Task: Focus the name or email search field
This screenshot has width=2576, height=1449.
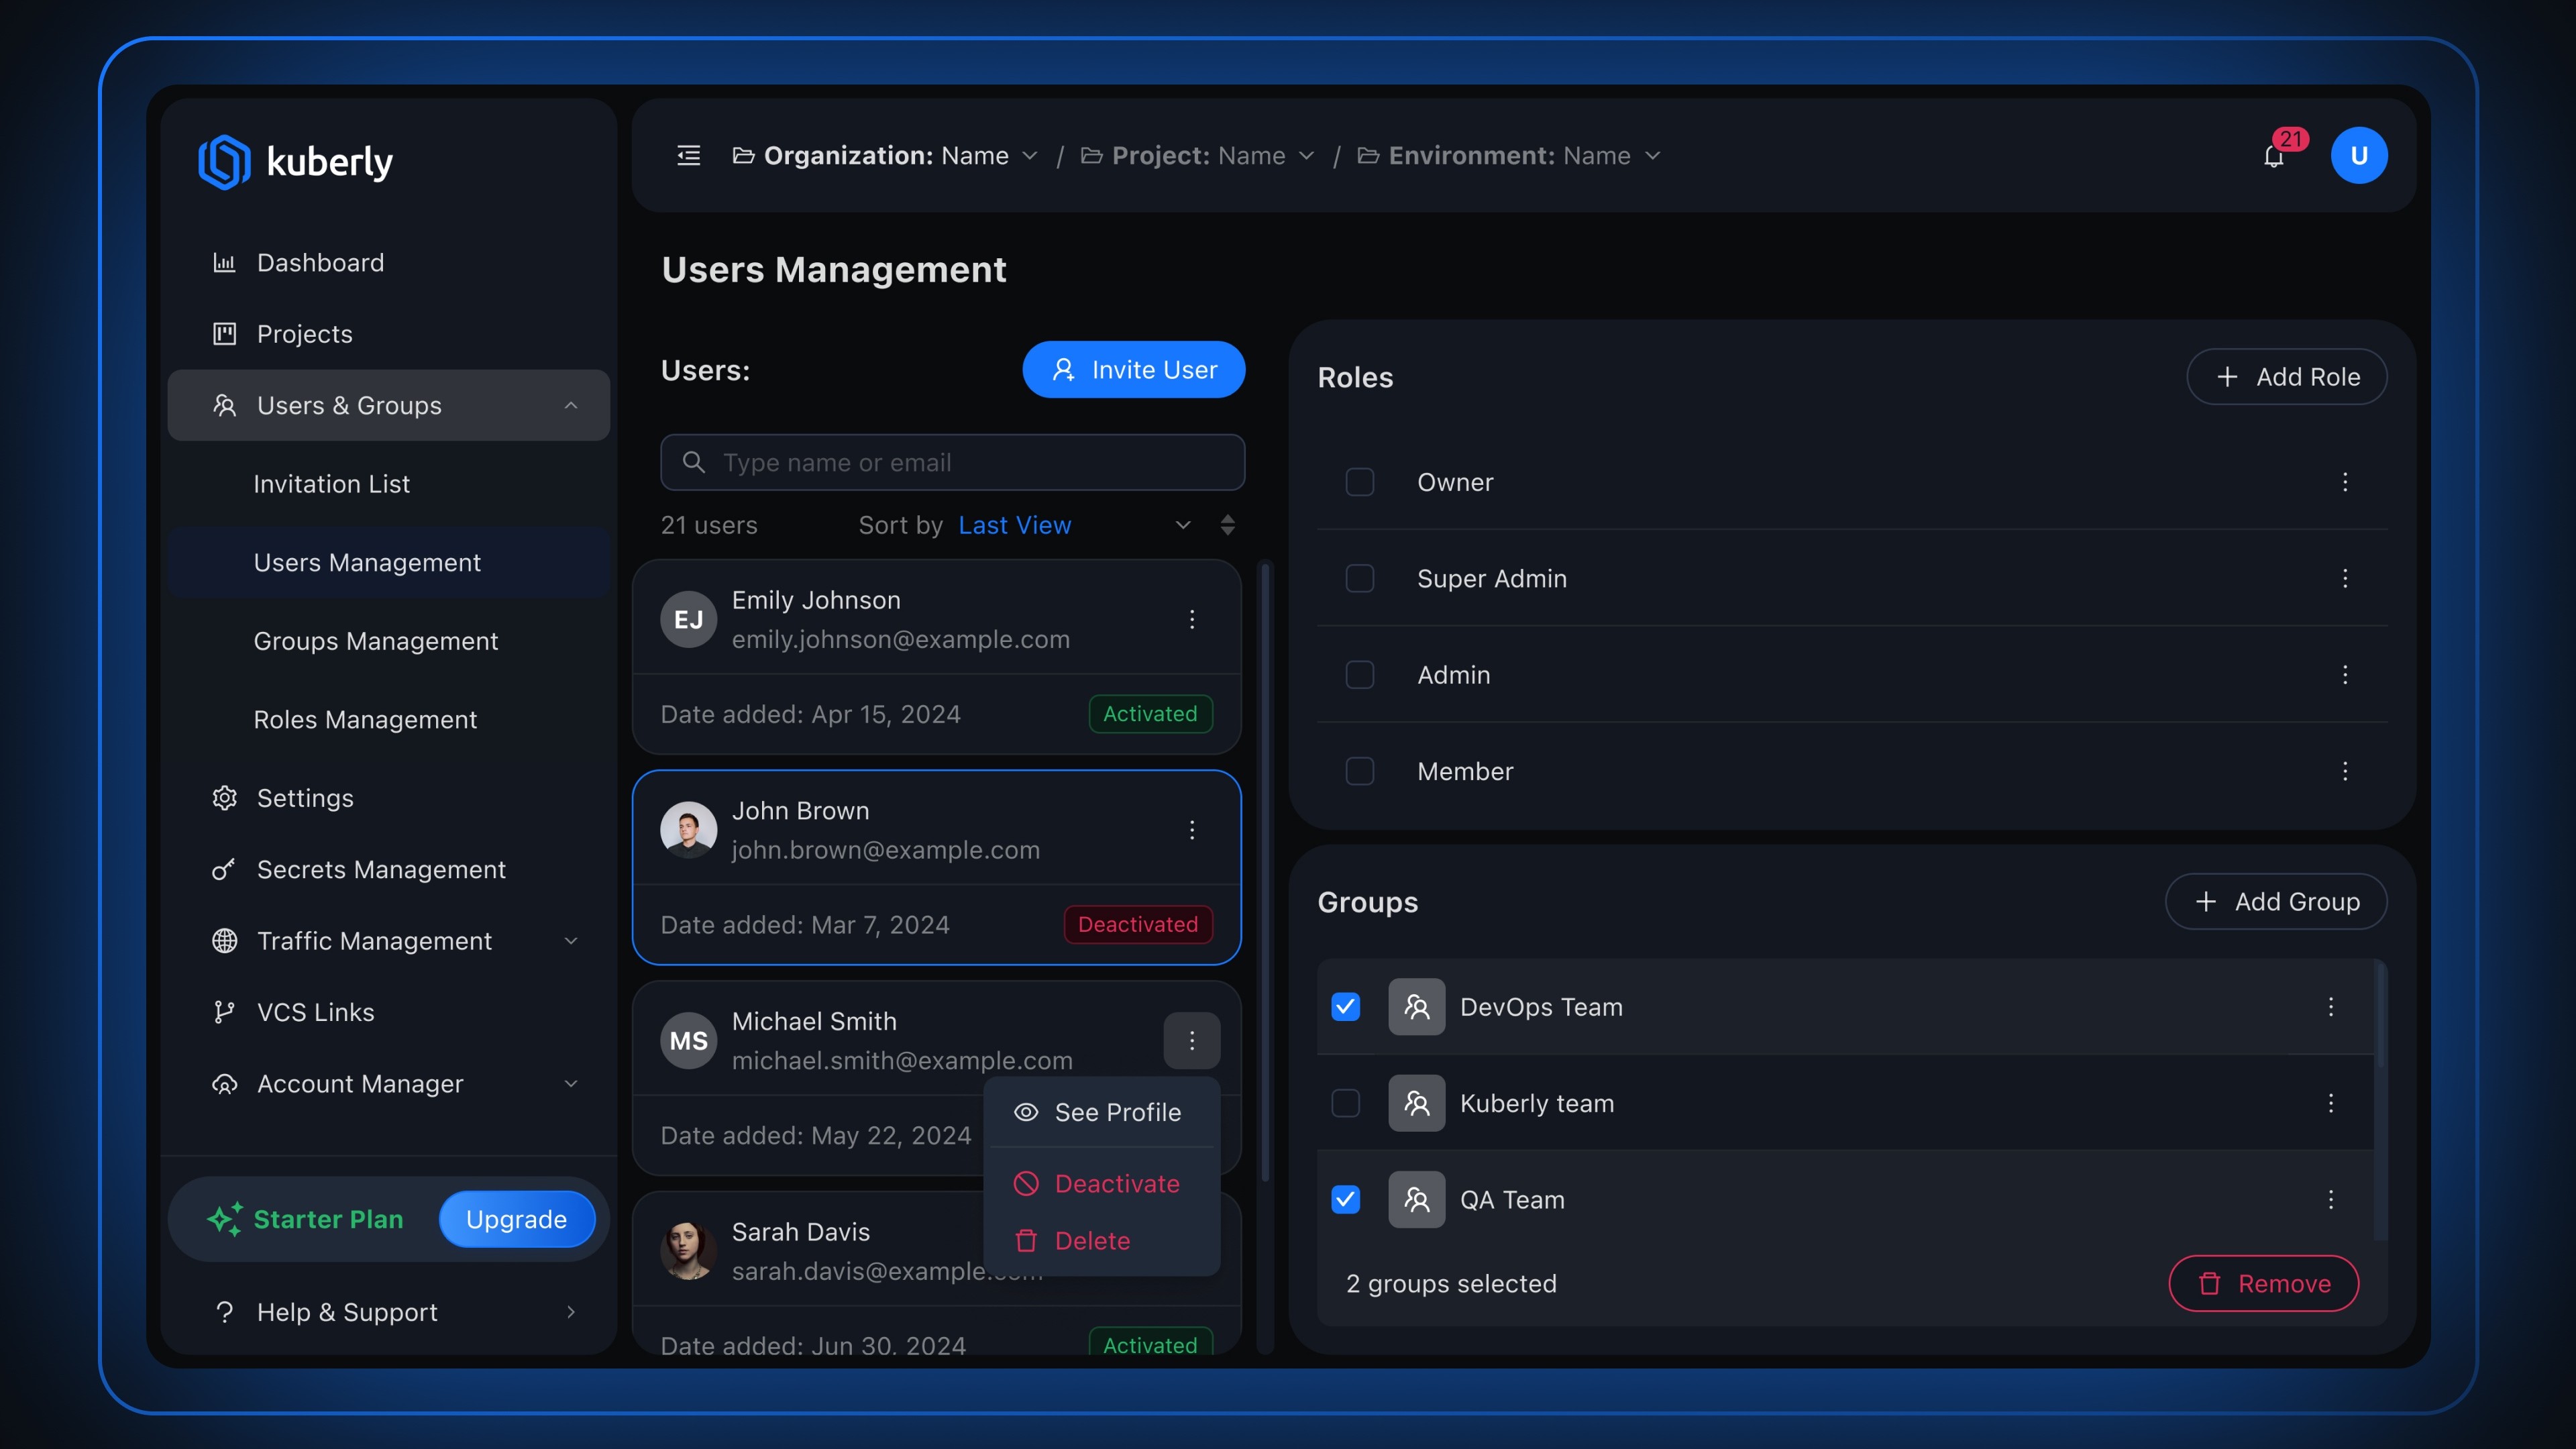Action: [952, 462]
